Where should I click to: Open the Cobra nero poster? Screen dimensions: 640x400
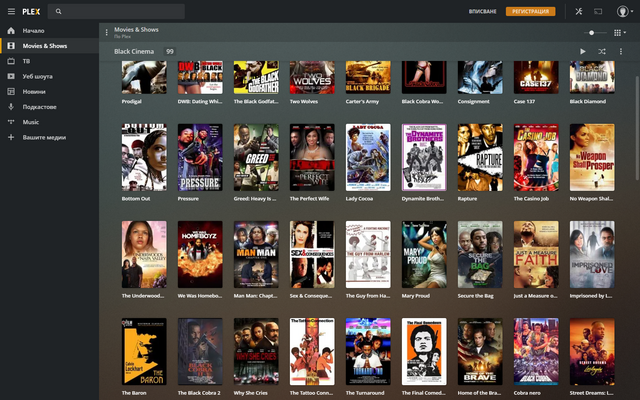536,351
